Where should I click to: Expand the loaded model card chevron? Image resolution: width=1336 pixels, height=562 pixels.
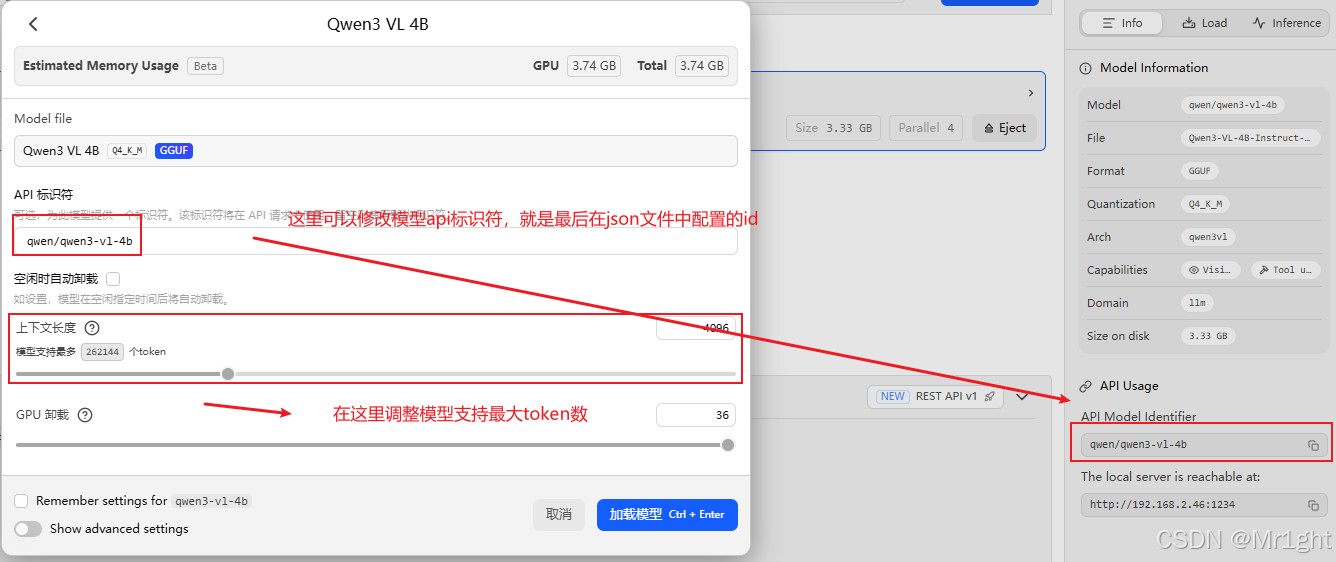tap(1030, 93)
